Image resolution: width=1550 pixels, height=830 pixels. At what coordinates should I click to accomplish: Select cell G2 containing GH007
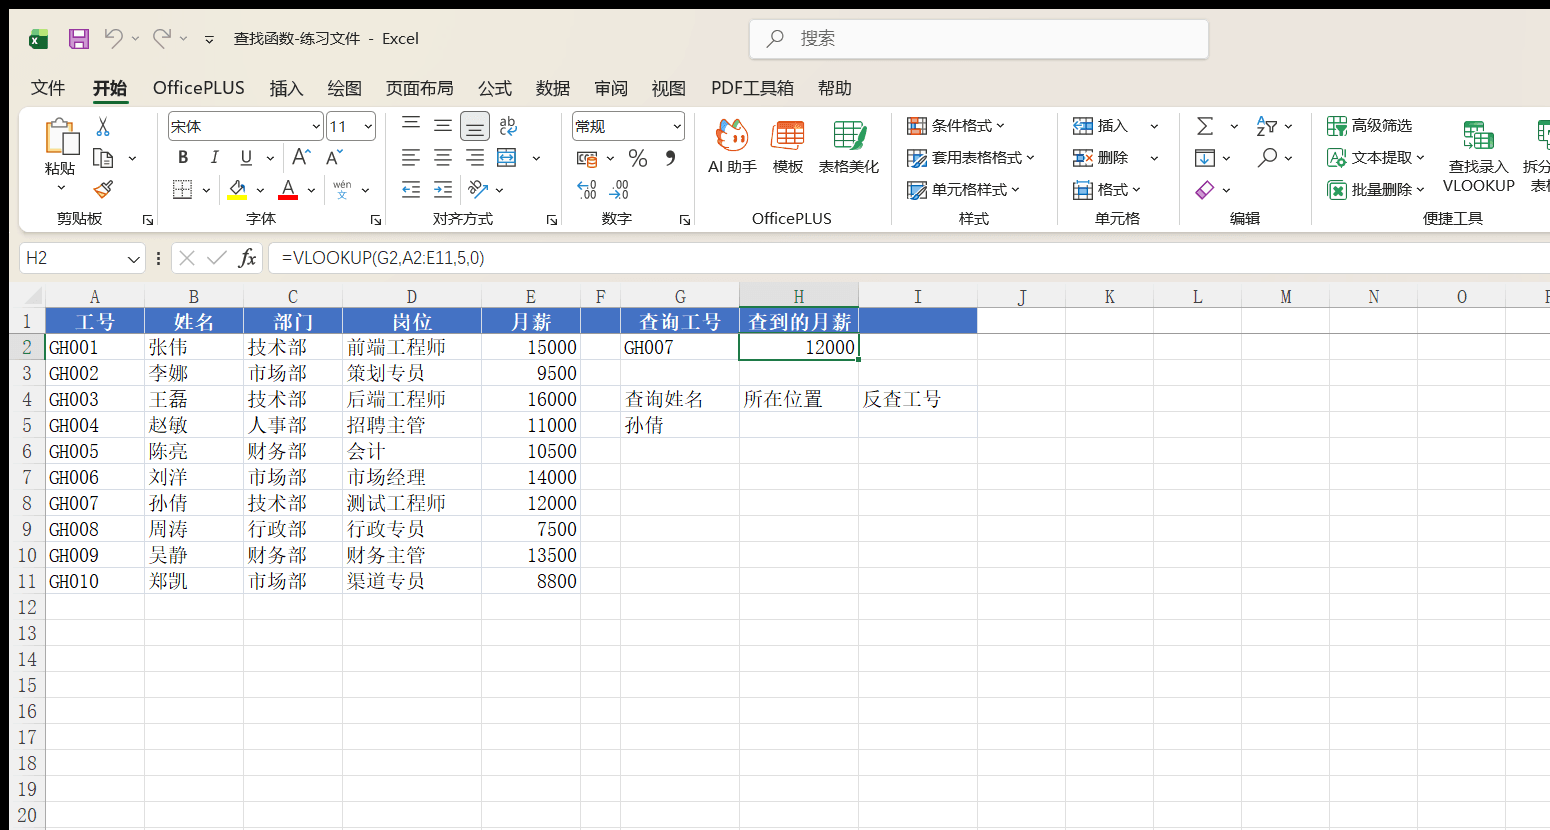pos(680,347)
